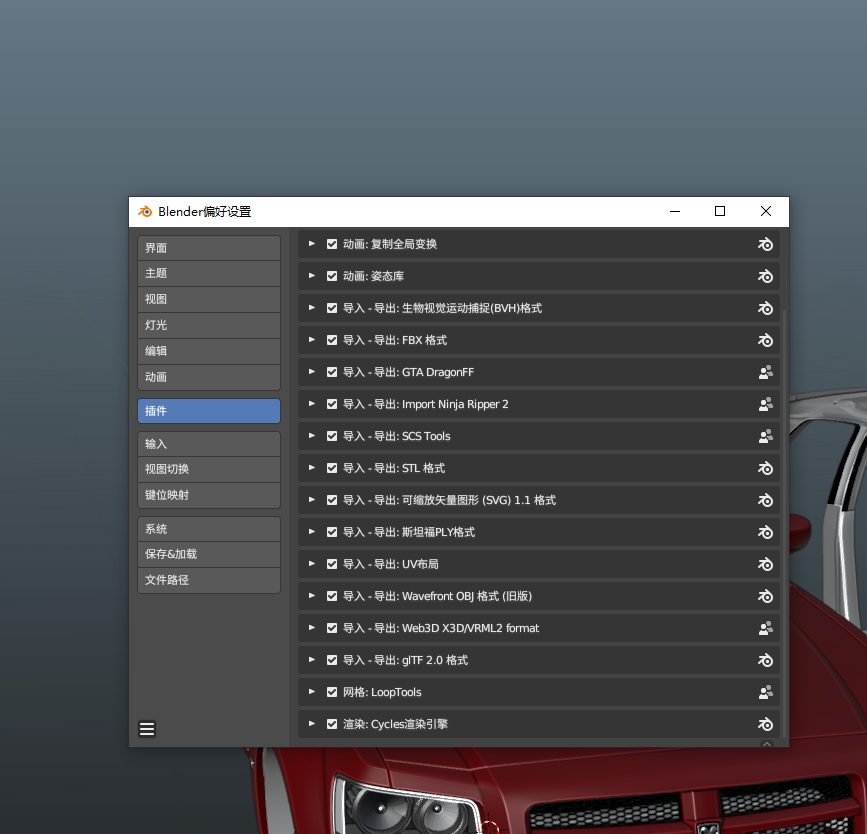Click Blender icon on SVG 1.1 格式 row

tap(765, 501)
